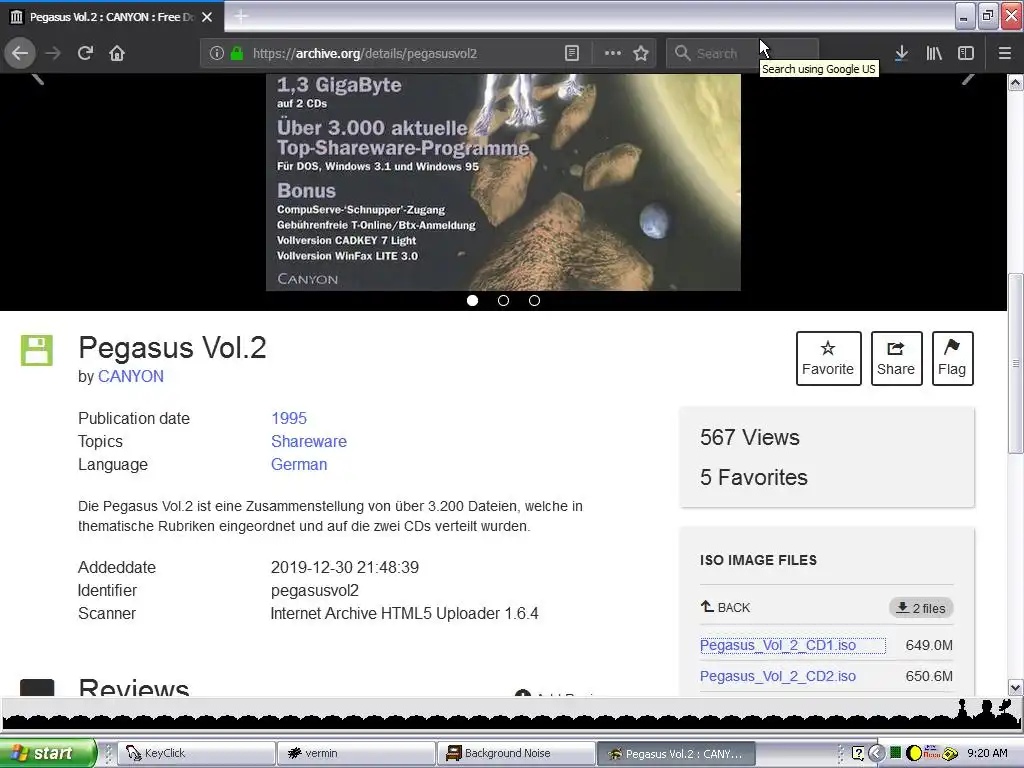Download all with the 2 files button

[921, 608]
